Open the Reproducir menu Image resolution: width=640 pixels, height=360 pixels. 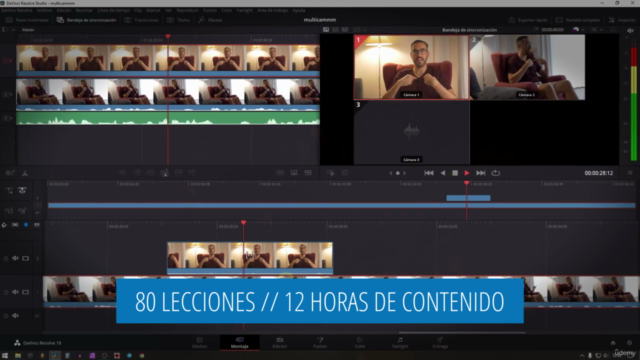(x=187, y=10)
